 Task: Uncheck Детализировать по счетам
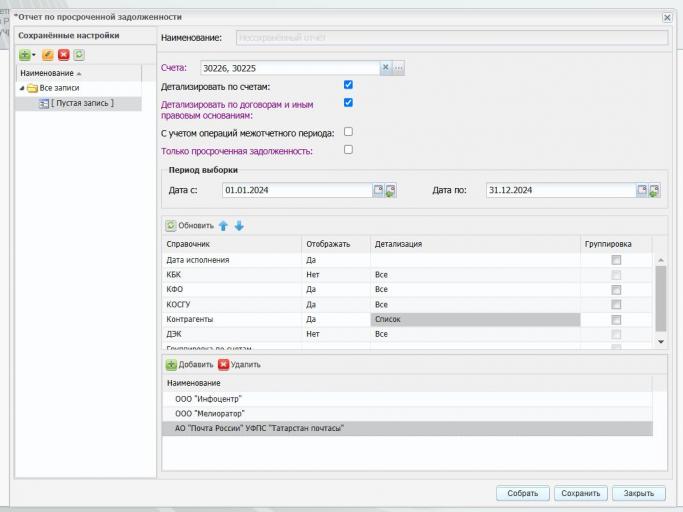348,85
